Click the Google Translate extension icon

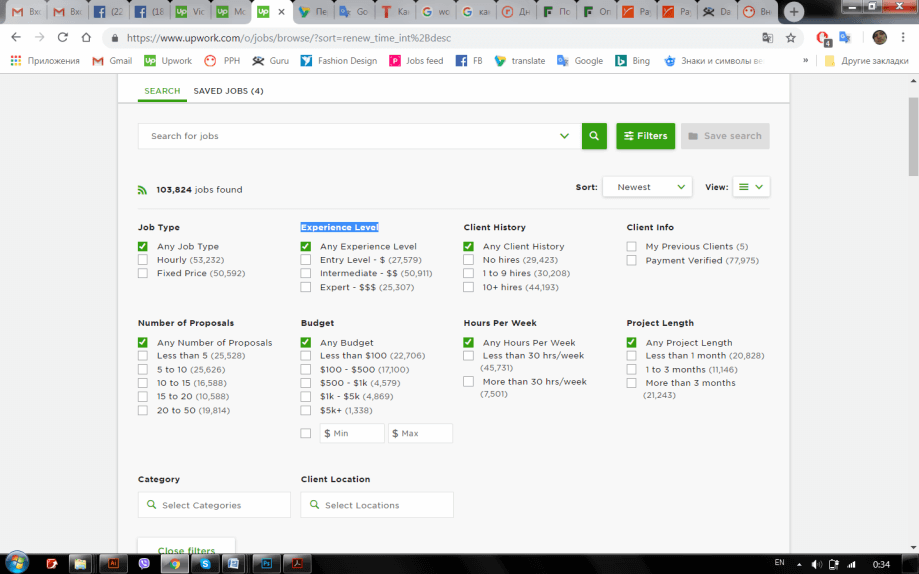pos(845,38)
